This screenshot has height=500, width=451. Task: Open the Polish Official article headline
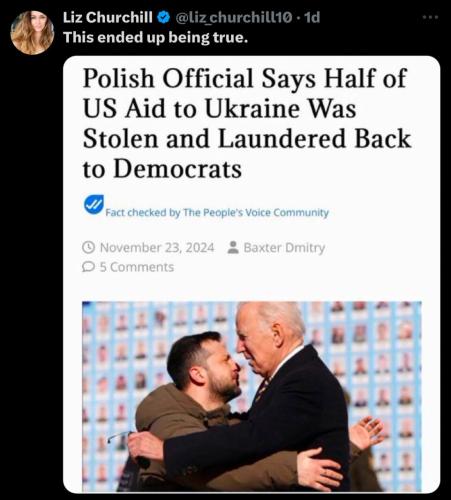[x=246, y=124]
